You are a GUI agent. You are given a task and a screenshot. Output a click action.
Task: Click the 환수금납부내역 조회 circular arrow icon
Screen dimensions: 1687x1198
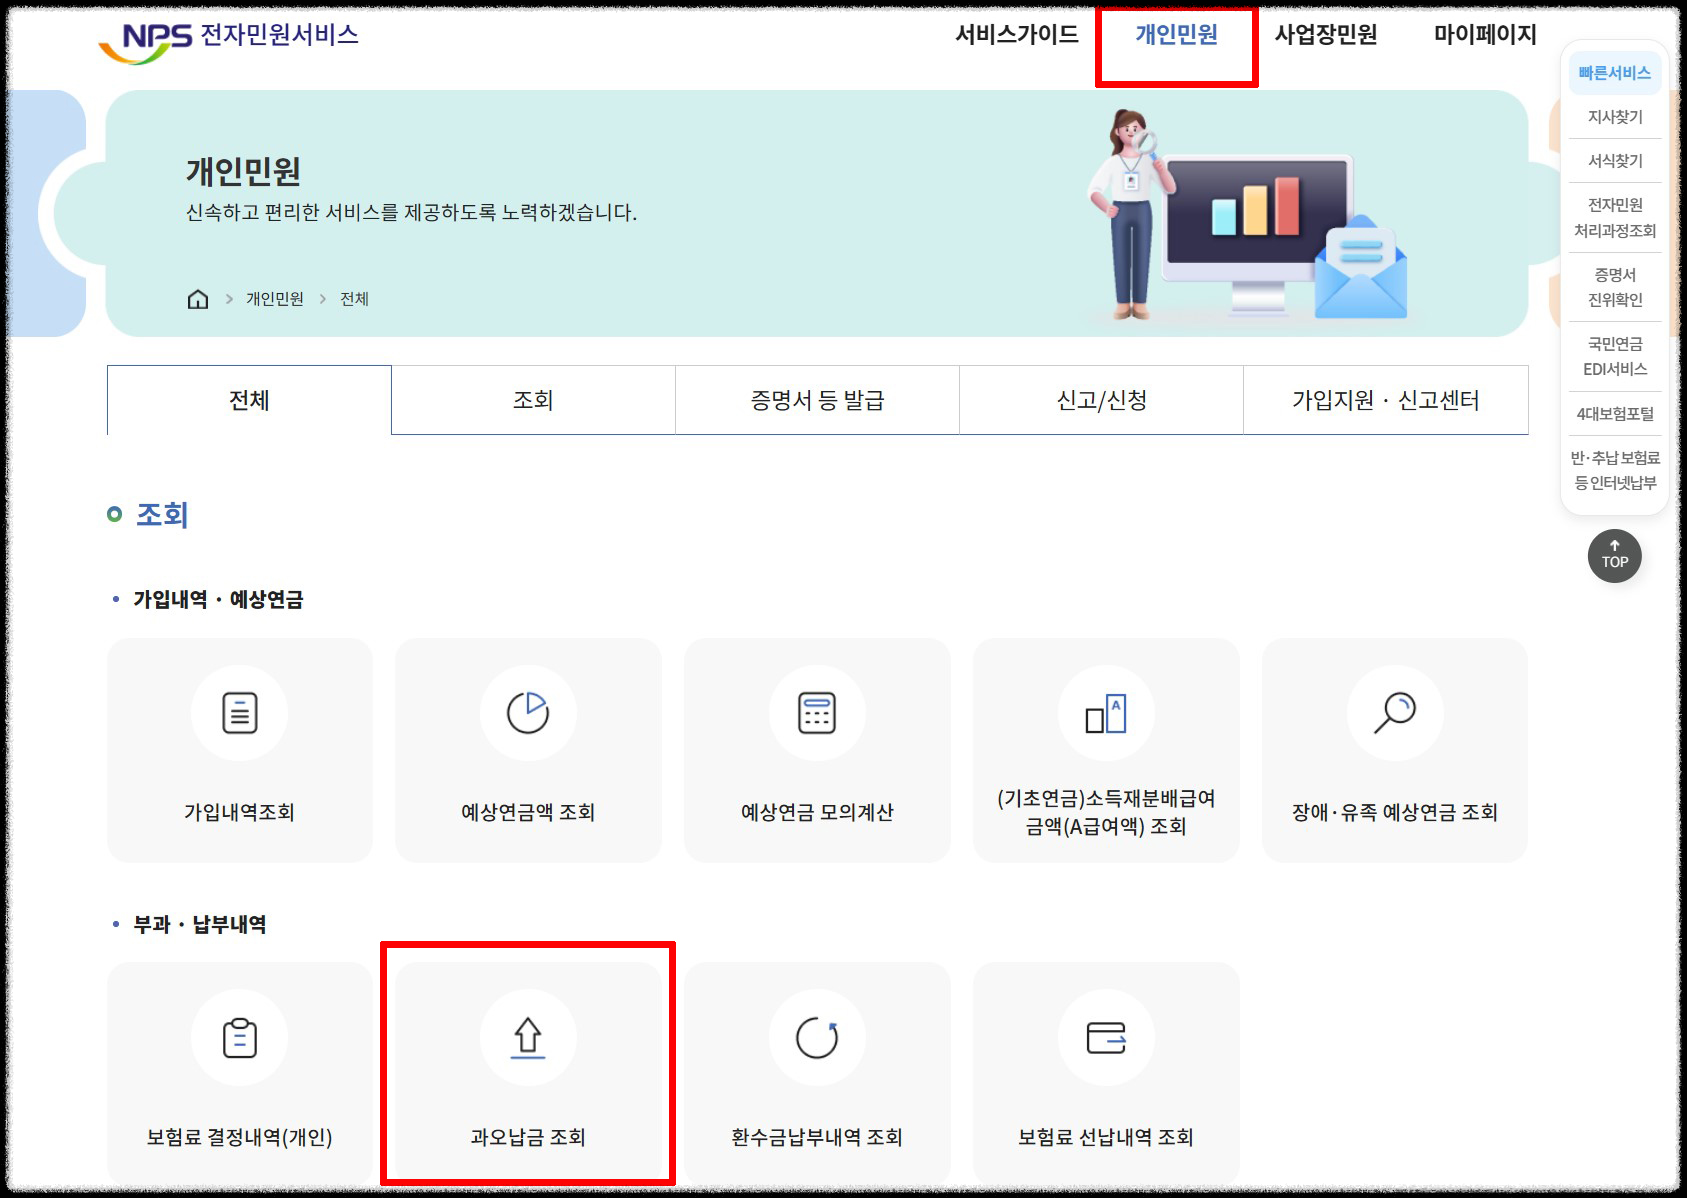point(817,1038)
